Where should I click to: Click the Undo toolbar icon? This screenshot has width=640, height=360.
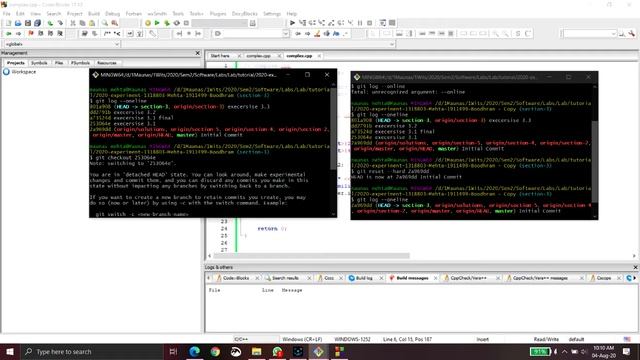pos(50,23)
